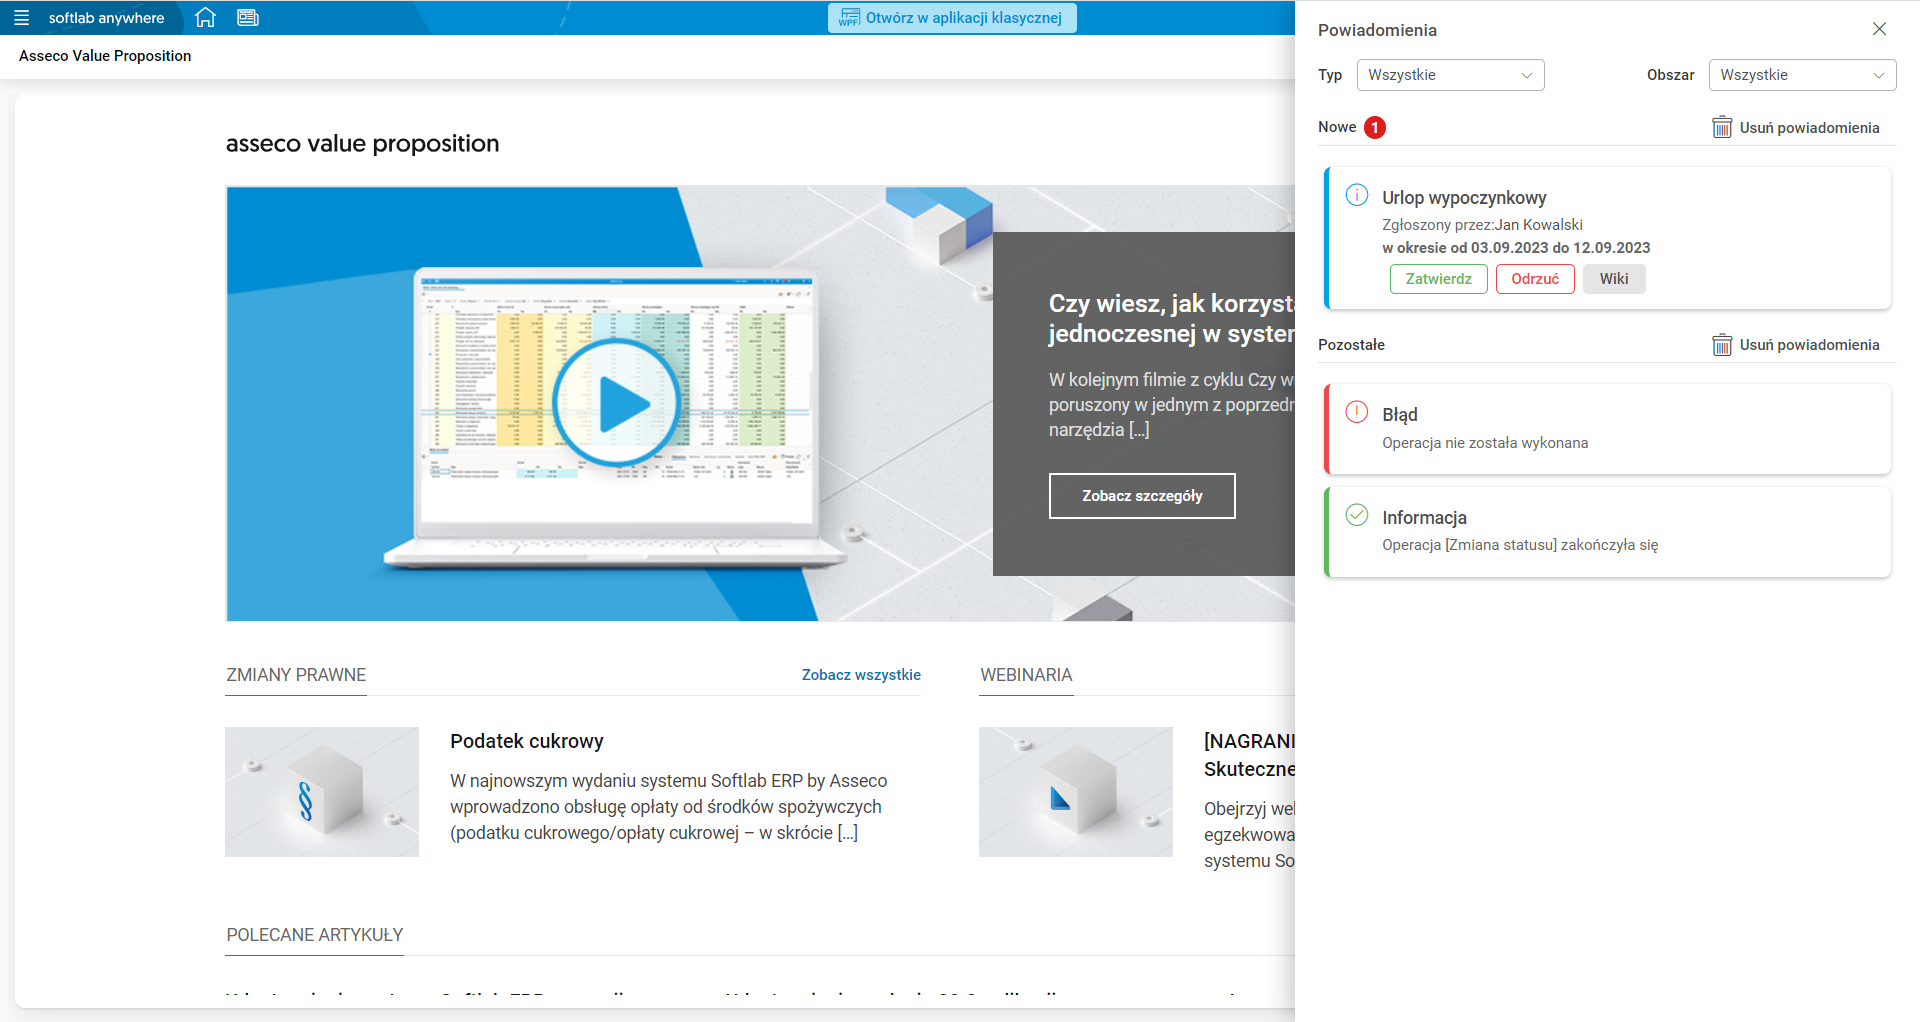Open the Podatek cukrowy article
This screenshot has width=1920, height=1022.
pos(527,741)
